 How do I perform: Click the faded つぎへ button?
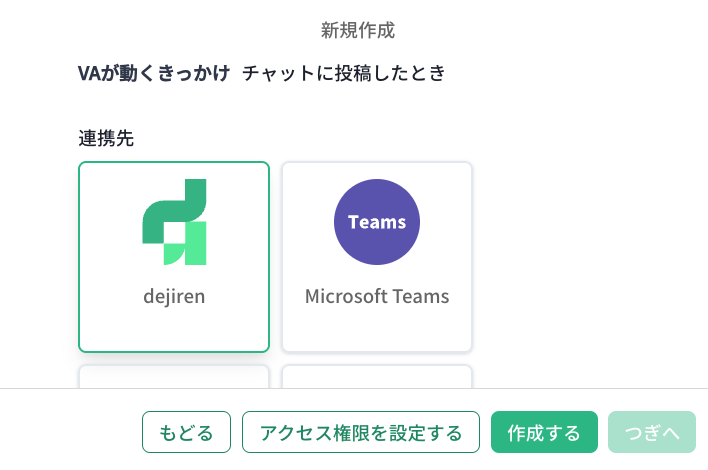click(652, 432)
